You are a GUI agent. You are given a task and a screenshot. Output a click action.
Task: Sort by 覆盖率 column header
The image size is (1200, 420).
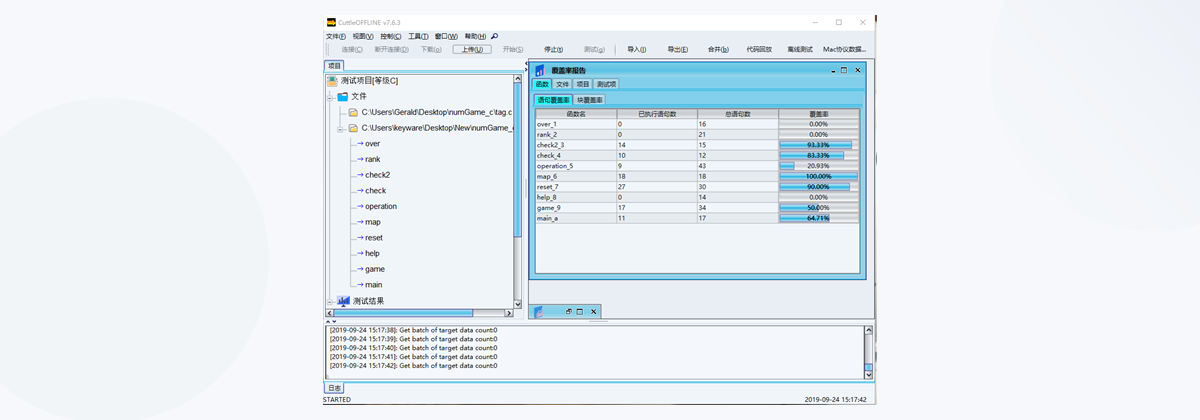point(818,114)
